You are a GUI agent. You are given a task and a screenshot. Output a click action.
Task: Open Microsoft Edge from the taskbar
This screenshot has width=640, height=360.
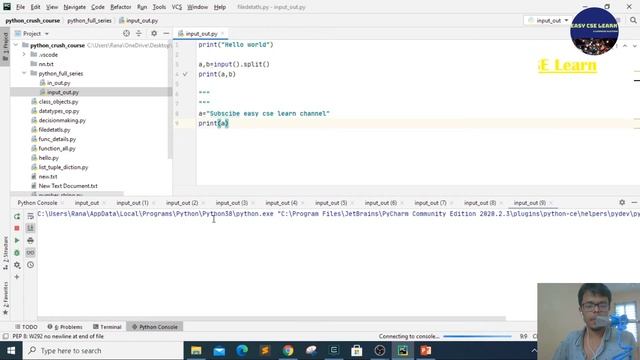click(242, 351)
